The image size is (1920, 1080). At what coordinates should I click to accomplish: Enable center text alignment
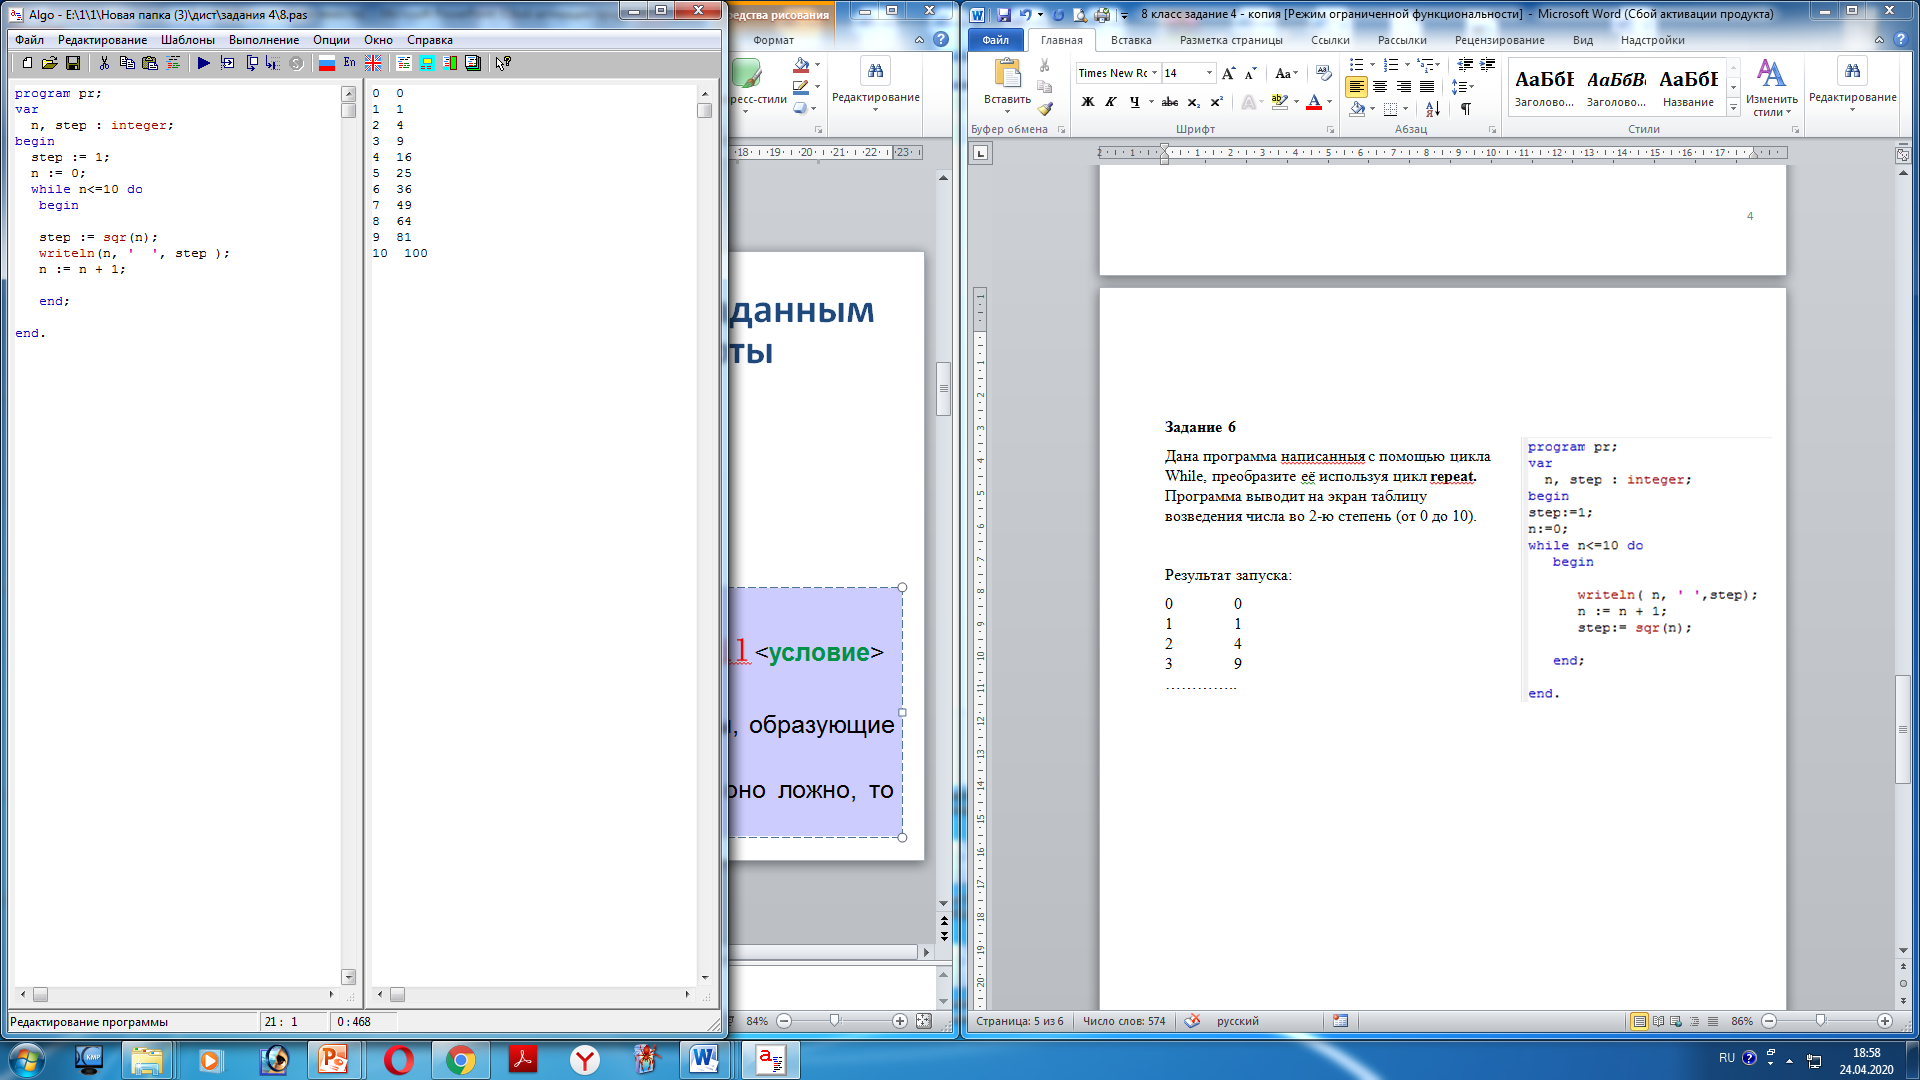1380,87
